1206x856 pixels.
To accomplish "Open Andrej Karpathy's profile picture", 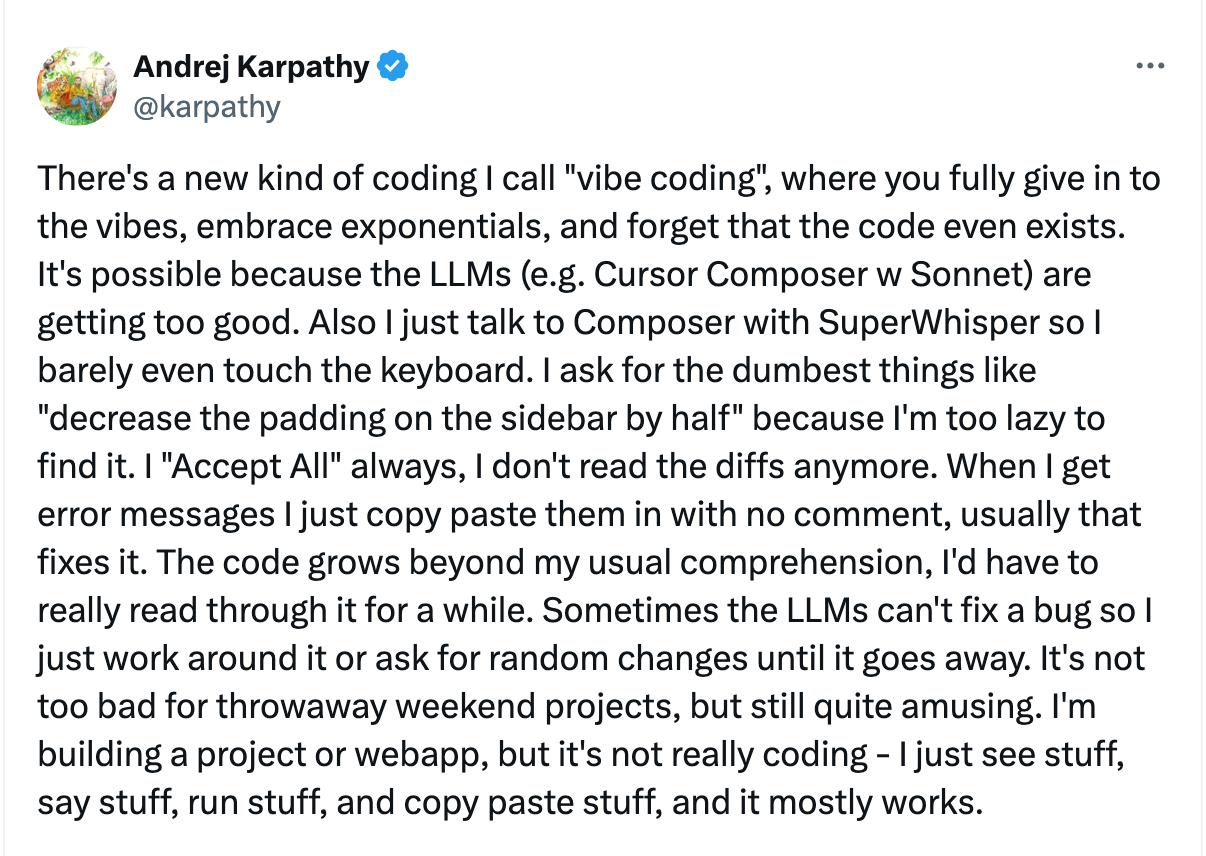I will [77, 86].
